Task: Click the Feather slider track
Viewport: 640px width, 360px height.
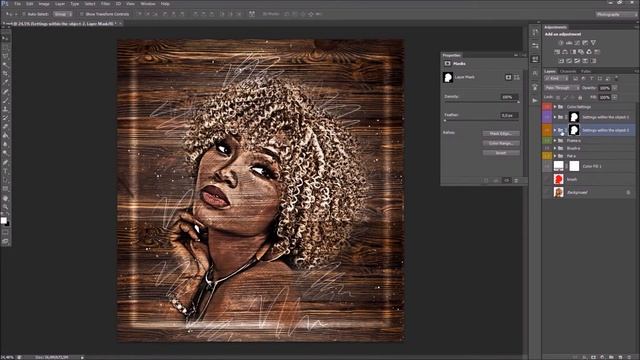Action: click(482, 120)
